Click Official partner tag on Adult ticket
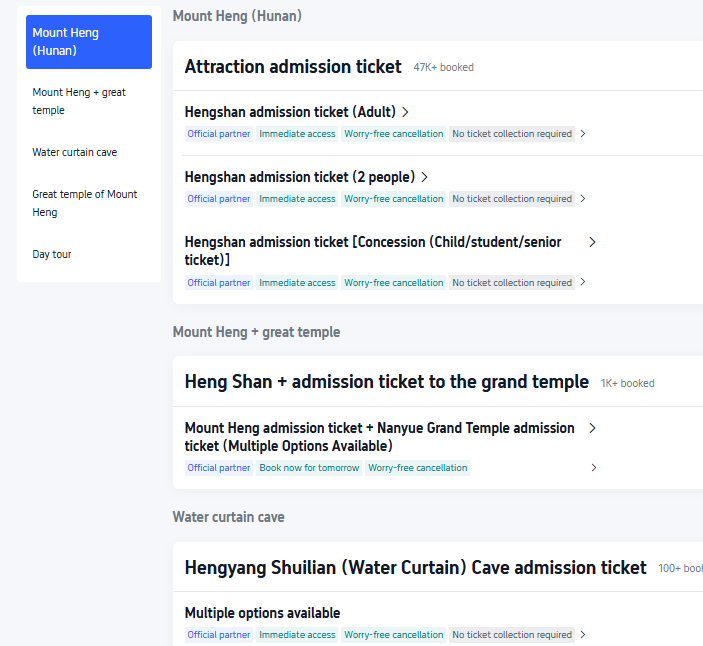 pyautogui.click(x=219, y=134)
